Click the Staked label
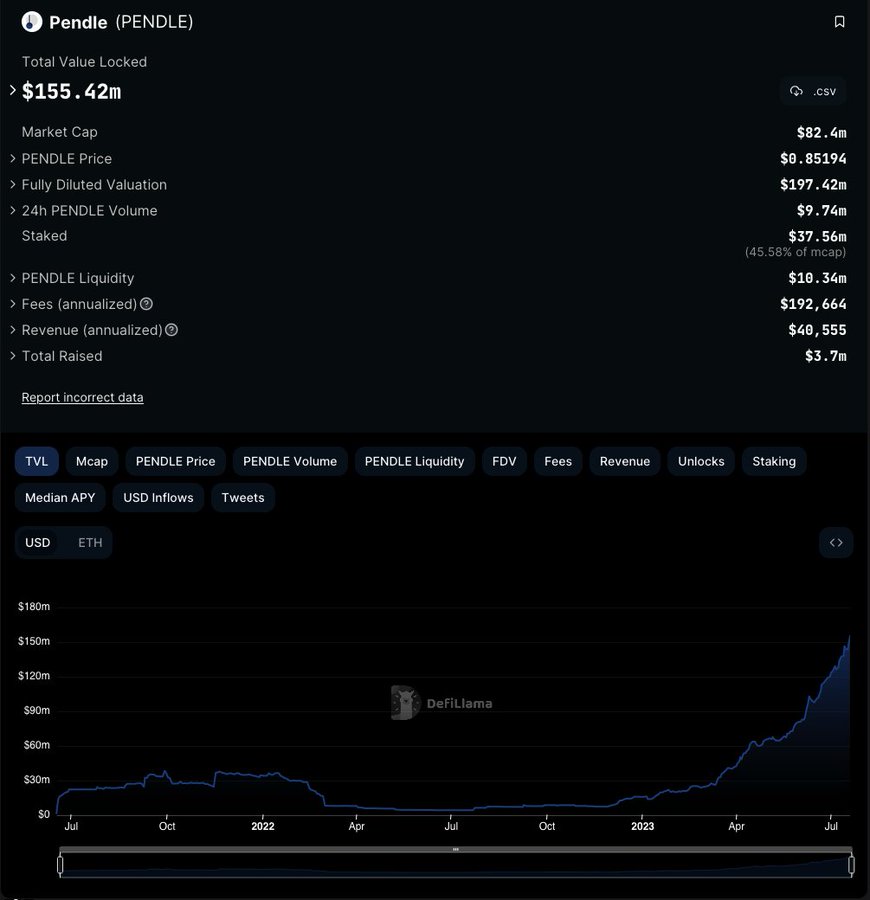This screenshot has height=900, width=870. tap(44, 236)
